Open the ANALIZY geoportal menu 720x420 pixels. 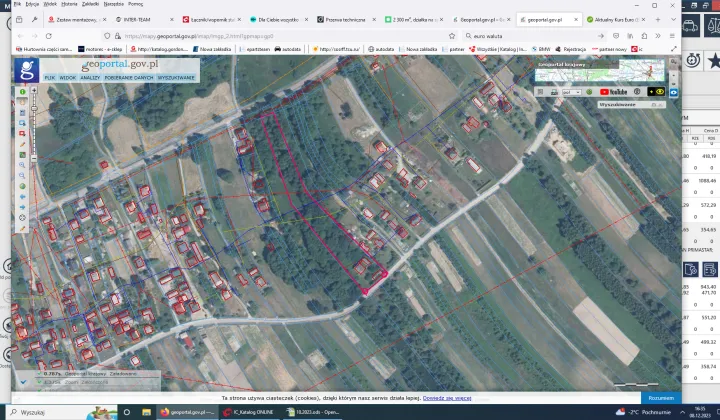(90, 78)
